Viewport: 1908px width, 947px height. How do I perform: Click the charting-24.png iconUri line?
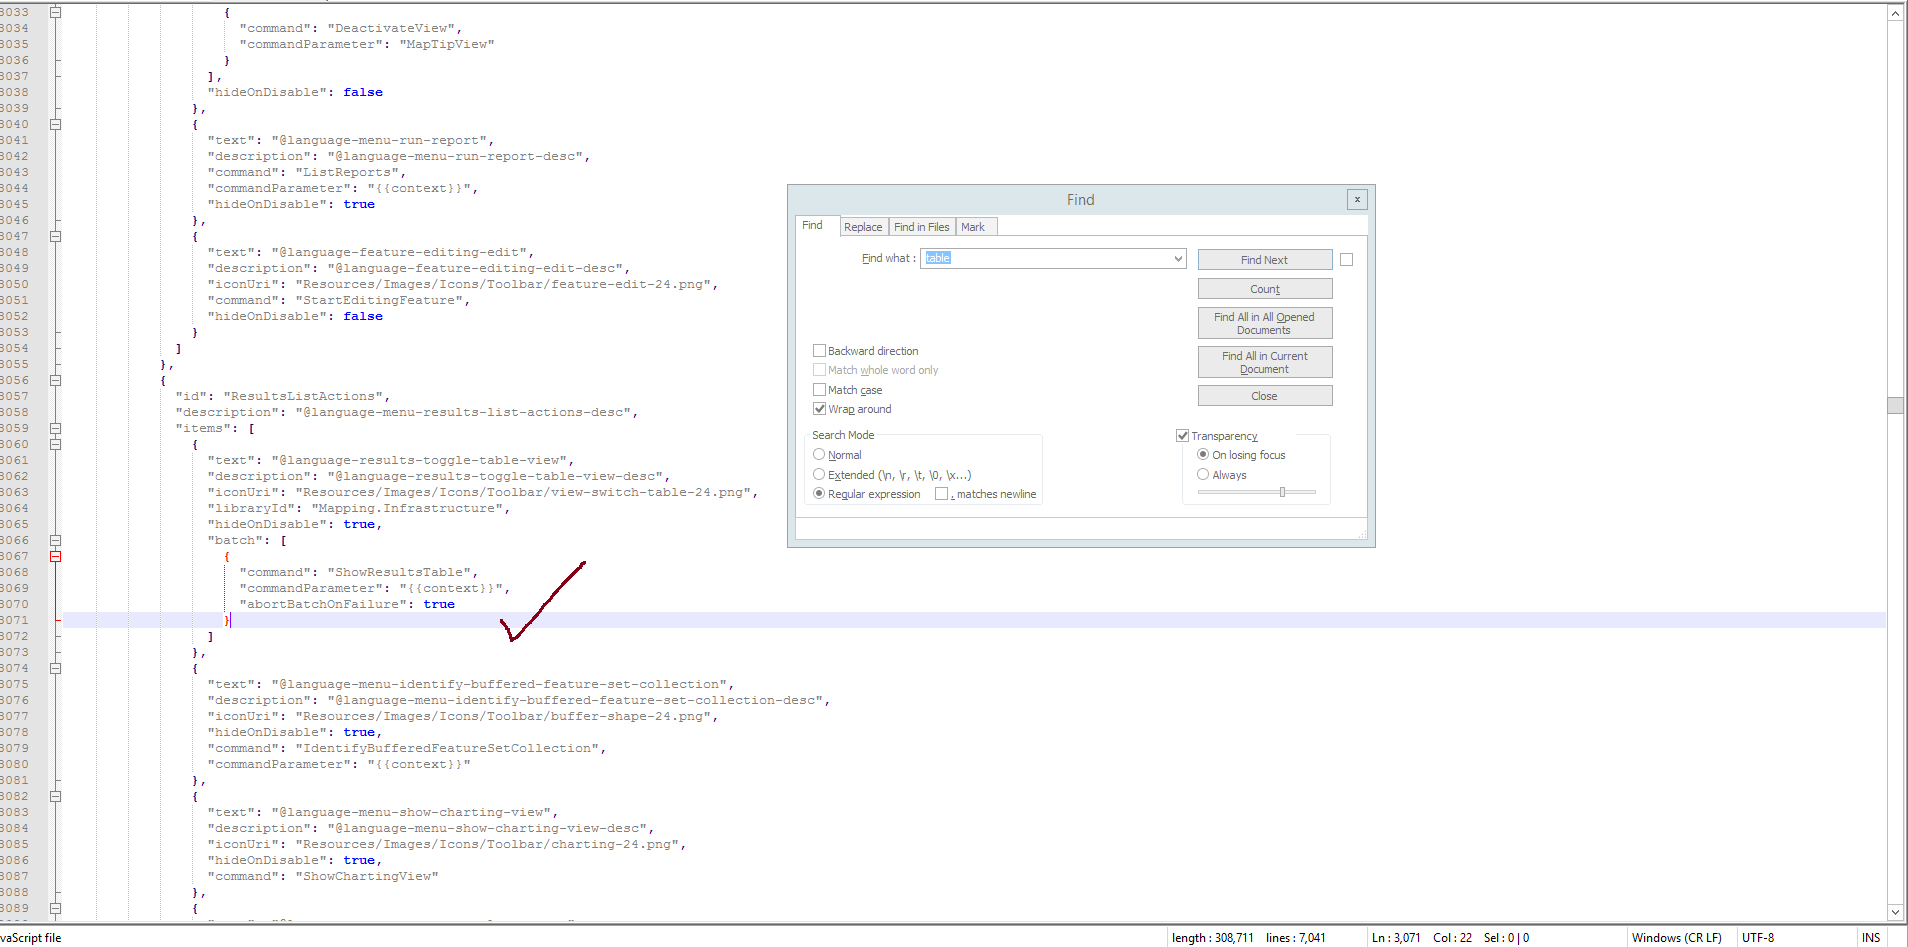click(x=447, y=844)
